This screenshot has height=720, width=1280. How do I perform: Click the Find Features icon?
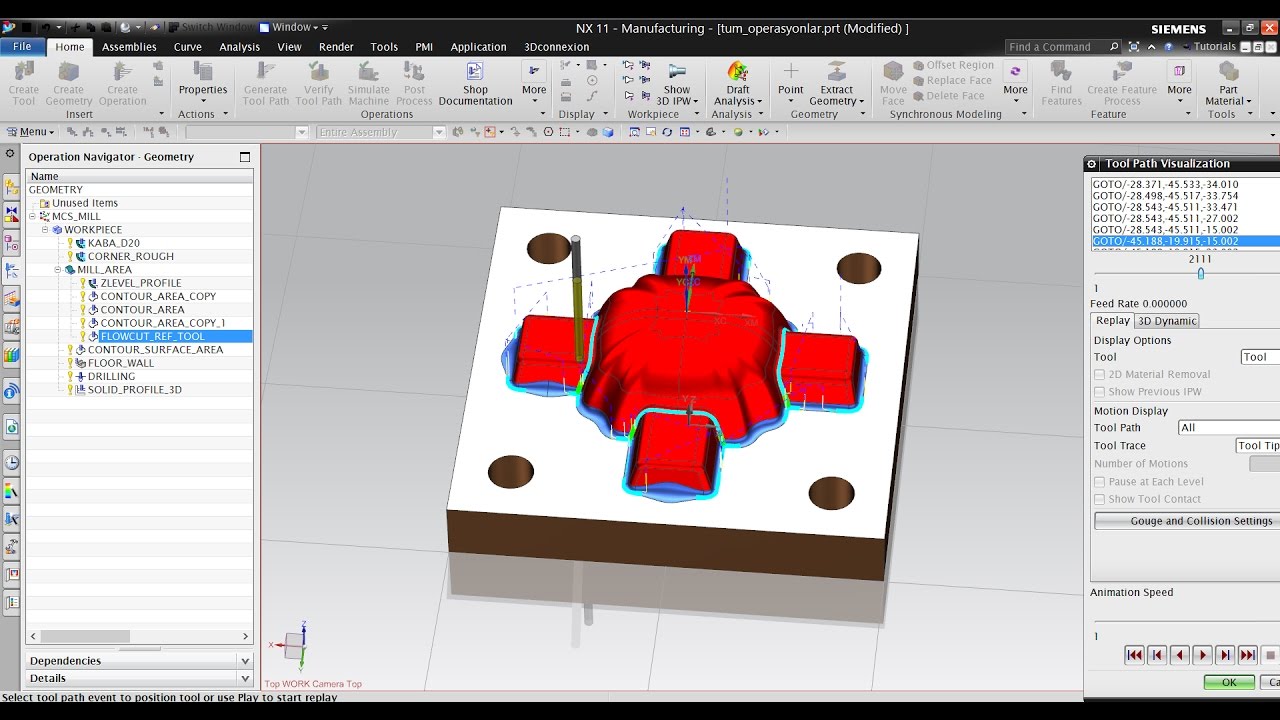point(1061,72)
